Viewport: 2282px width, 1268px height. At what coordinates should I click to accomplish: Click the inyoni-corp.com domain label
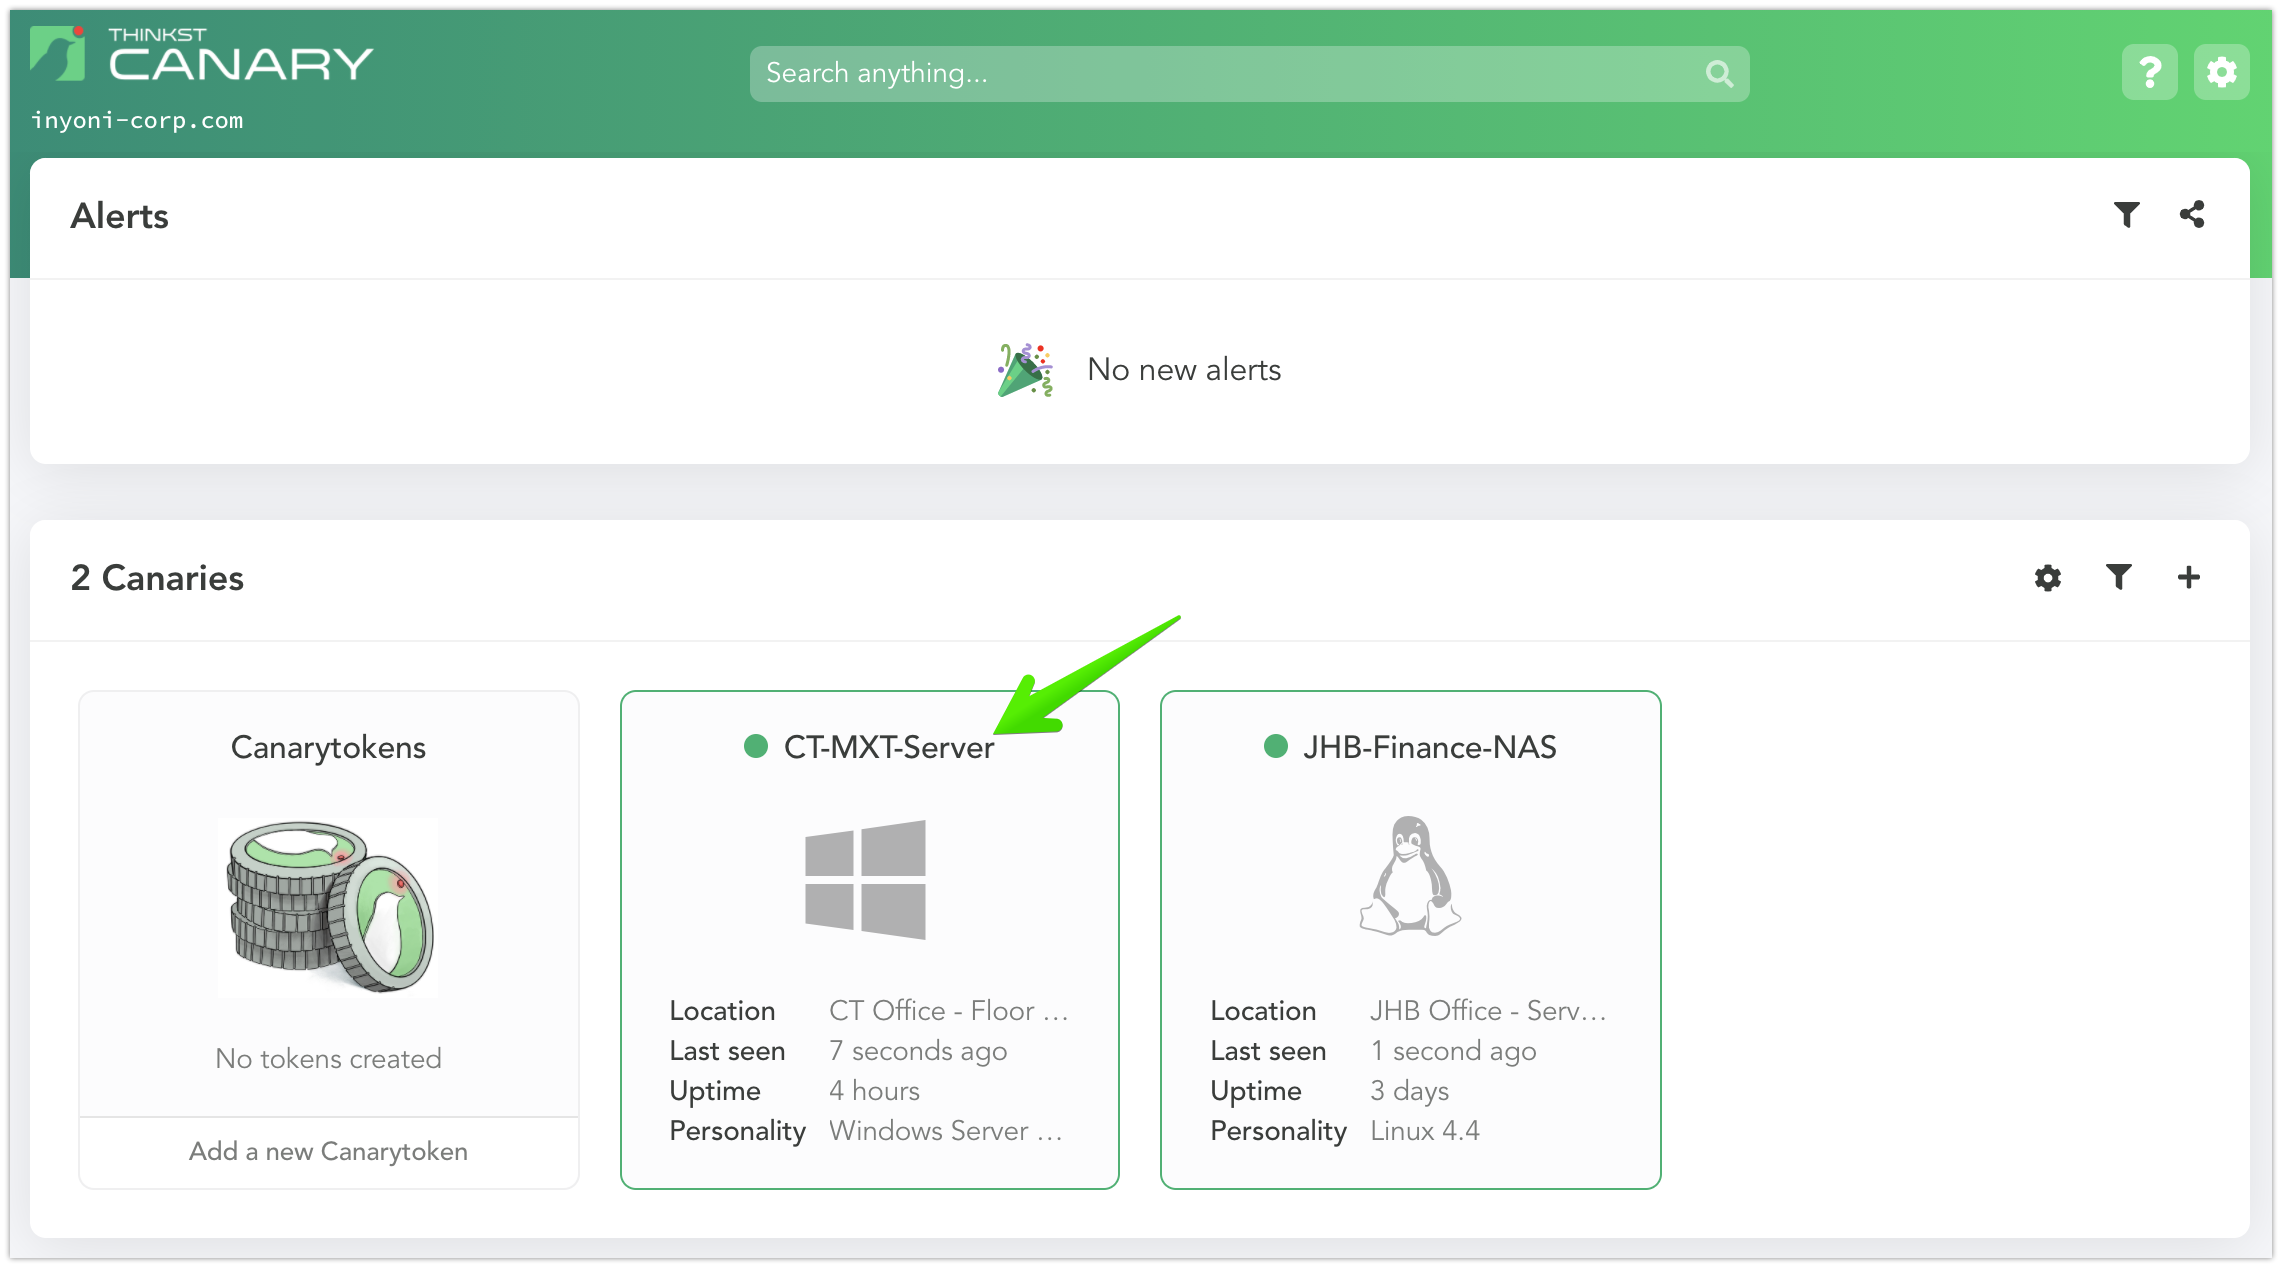pos(137,121)
